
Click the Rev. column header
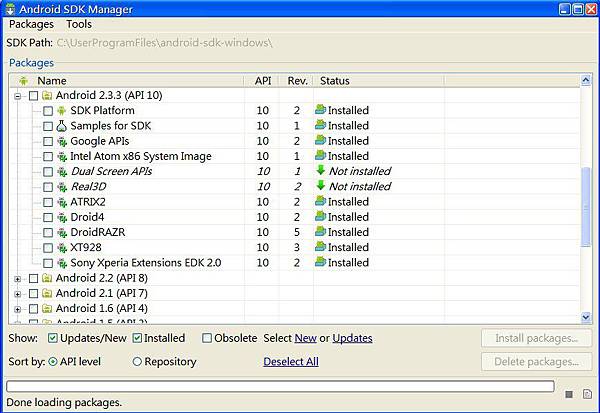point(297,81)
